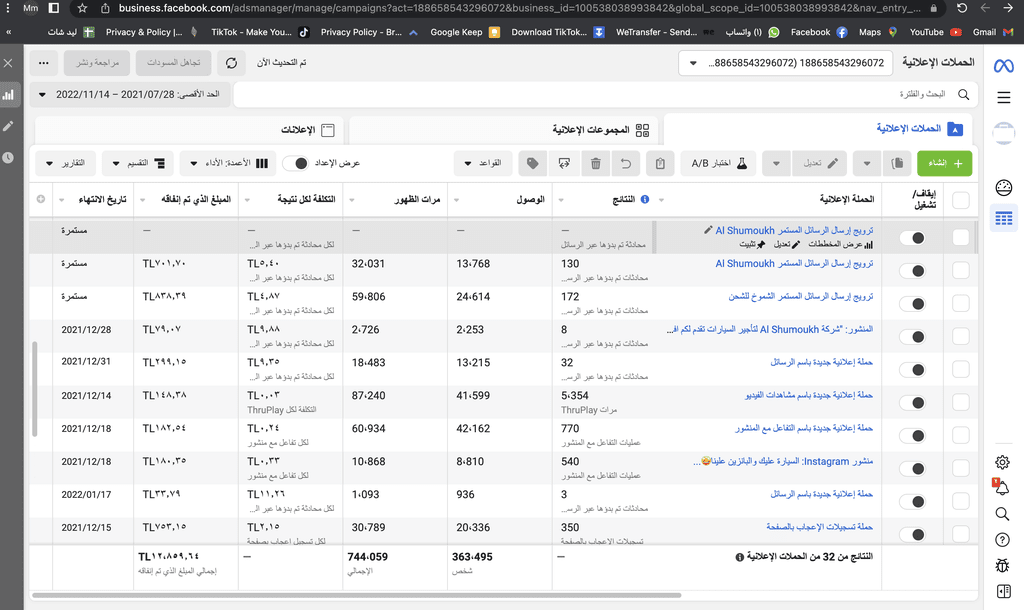Open the edit pencil in left panel

coord(8,126)
